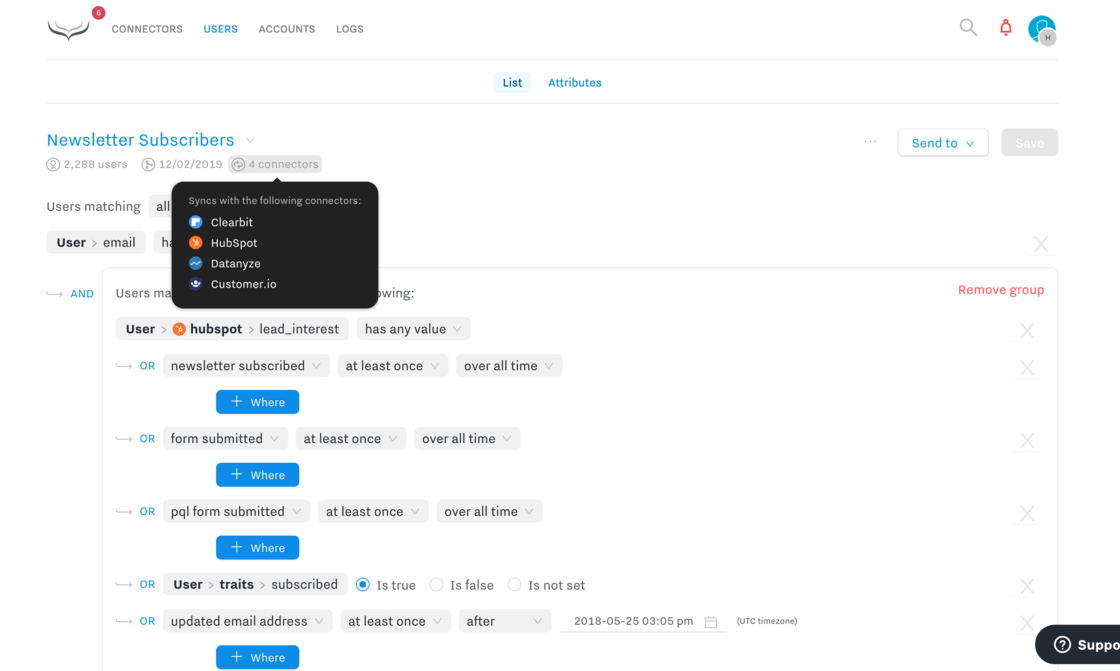Click the red notification bell icon
Screen dimensions: 1120x671
[x=1006, y=28]
